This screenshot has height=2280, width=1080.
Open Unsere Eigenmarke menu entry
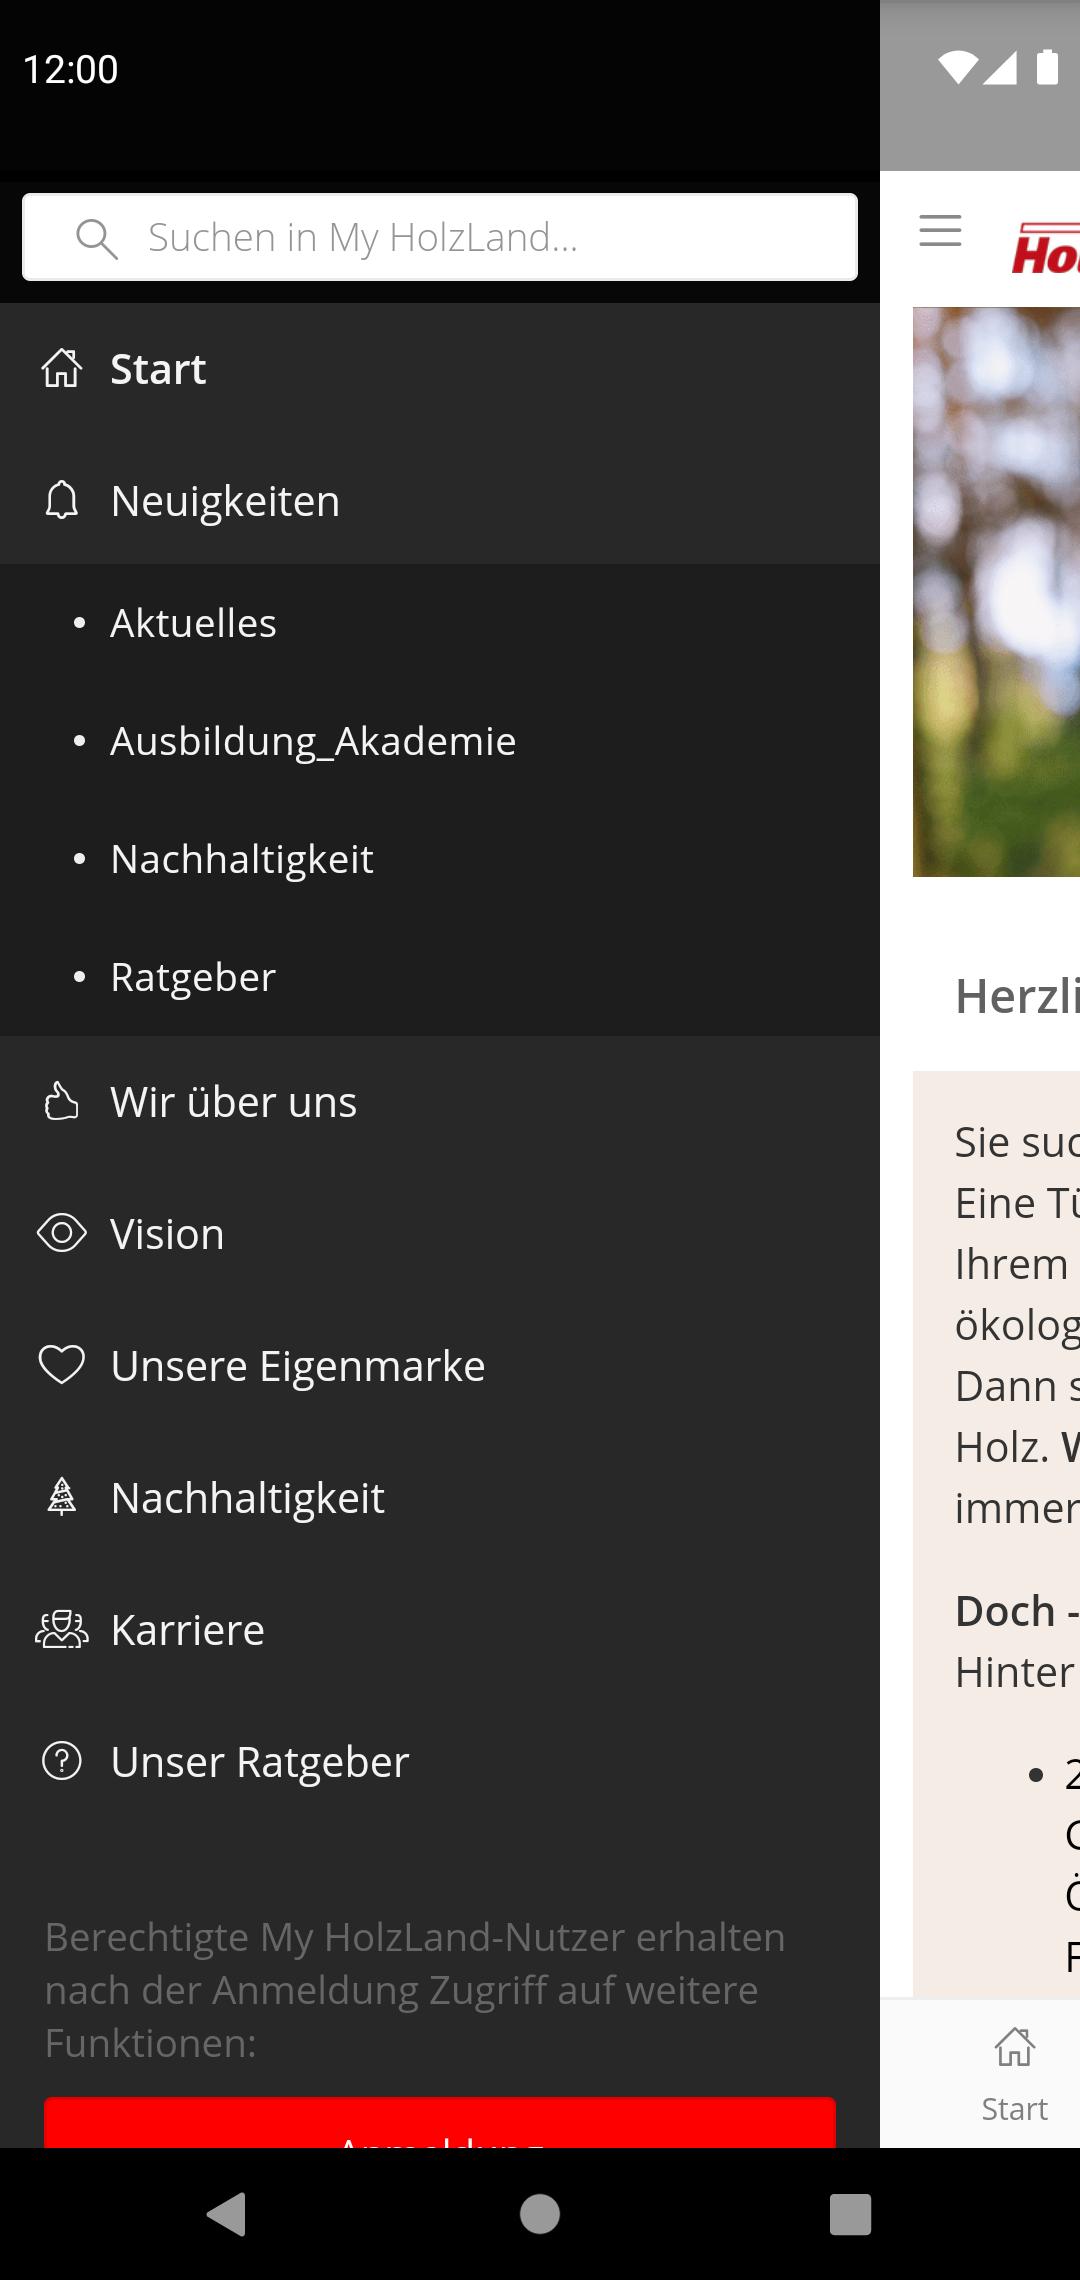tap(440, 1366)
